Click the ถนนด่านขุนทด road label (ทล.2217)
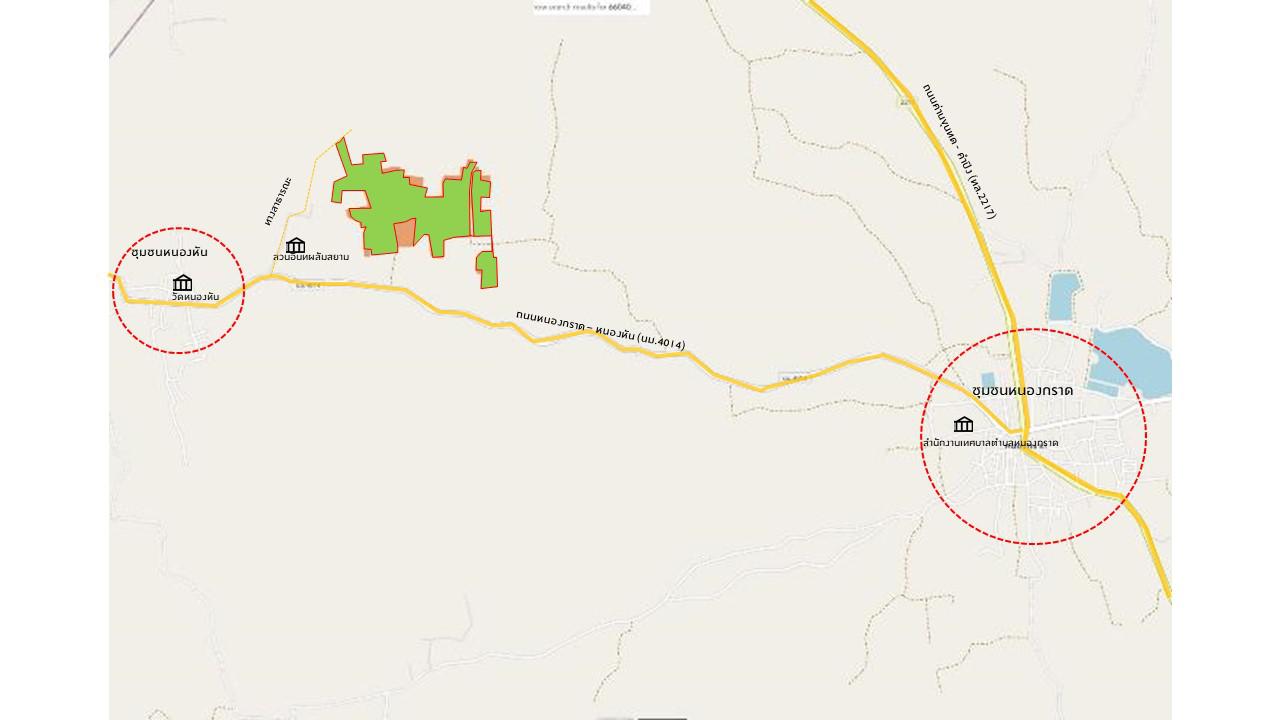 (x=959, y=151)
